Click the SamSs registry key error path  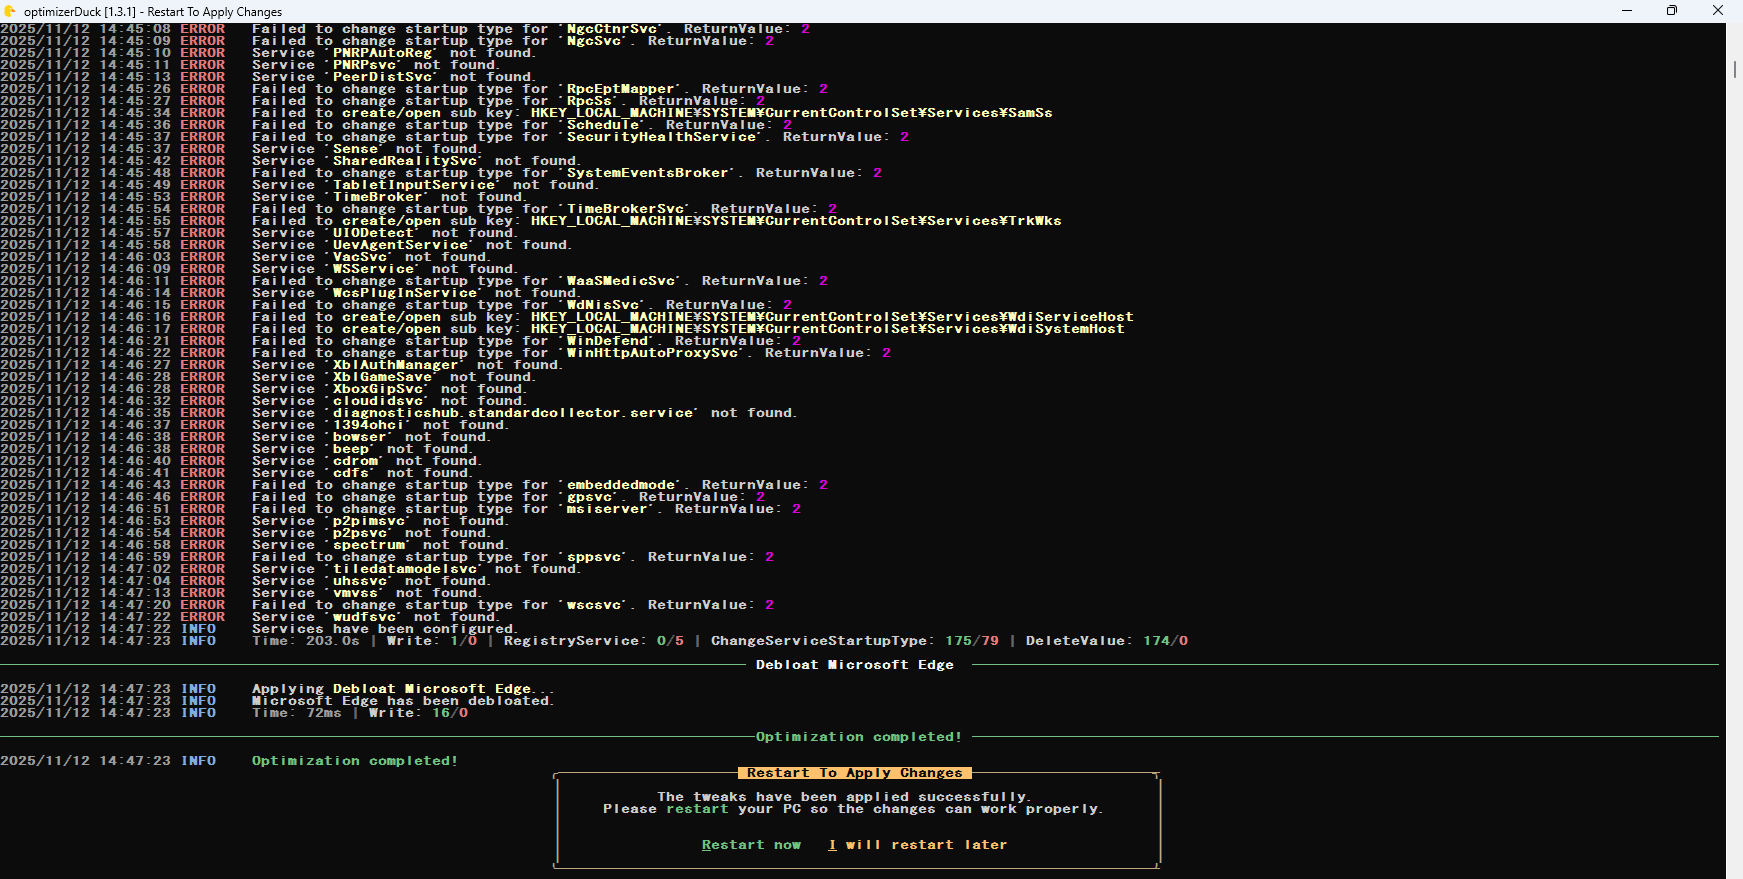pos(791,113)
